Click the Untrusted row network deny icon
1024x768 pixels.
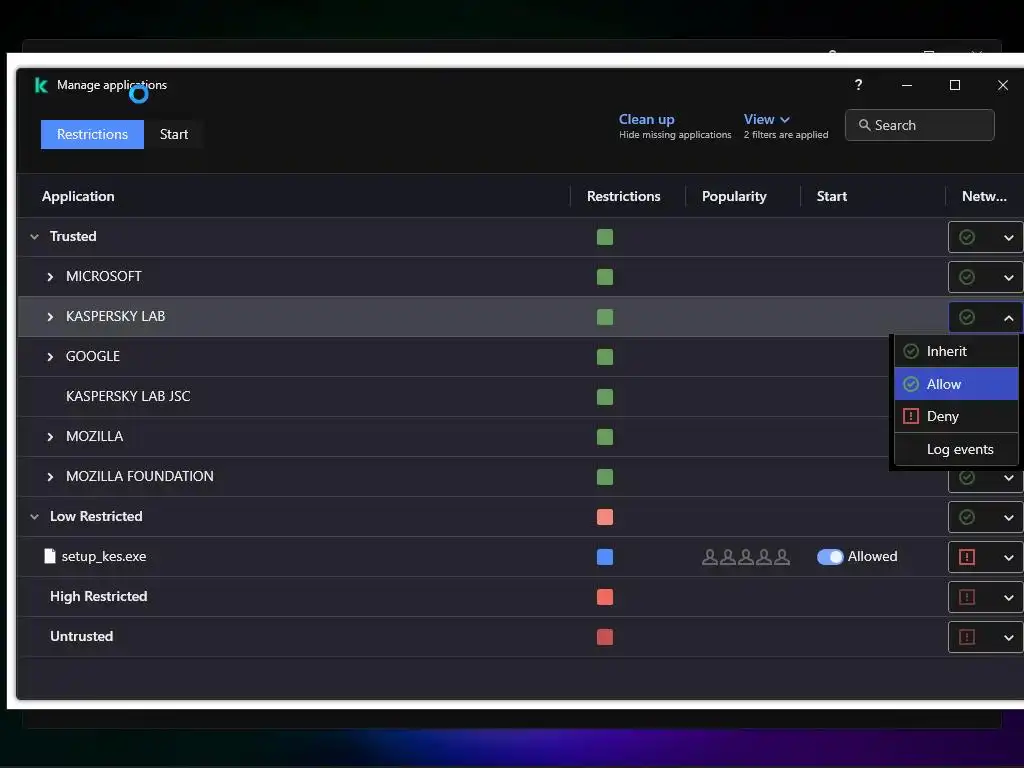tap(967, 637)
